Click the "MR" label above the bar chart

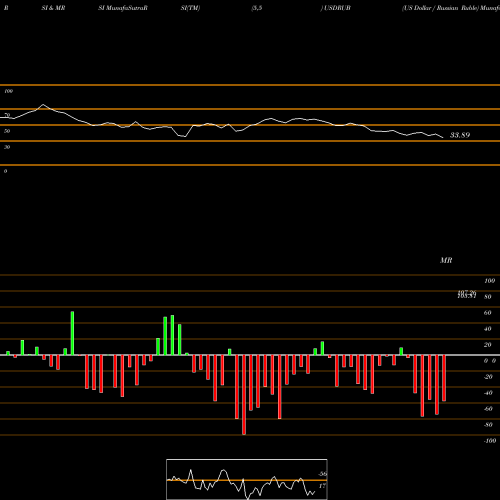[x=446, y=260]
